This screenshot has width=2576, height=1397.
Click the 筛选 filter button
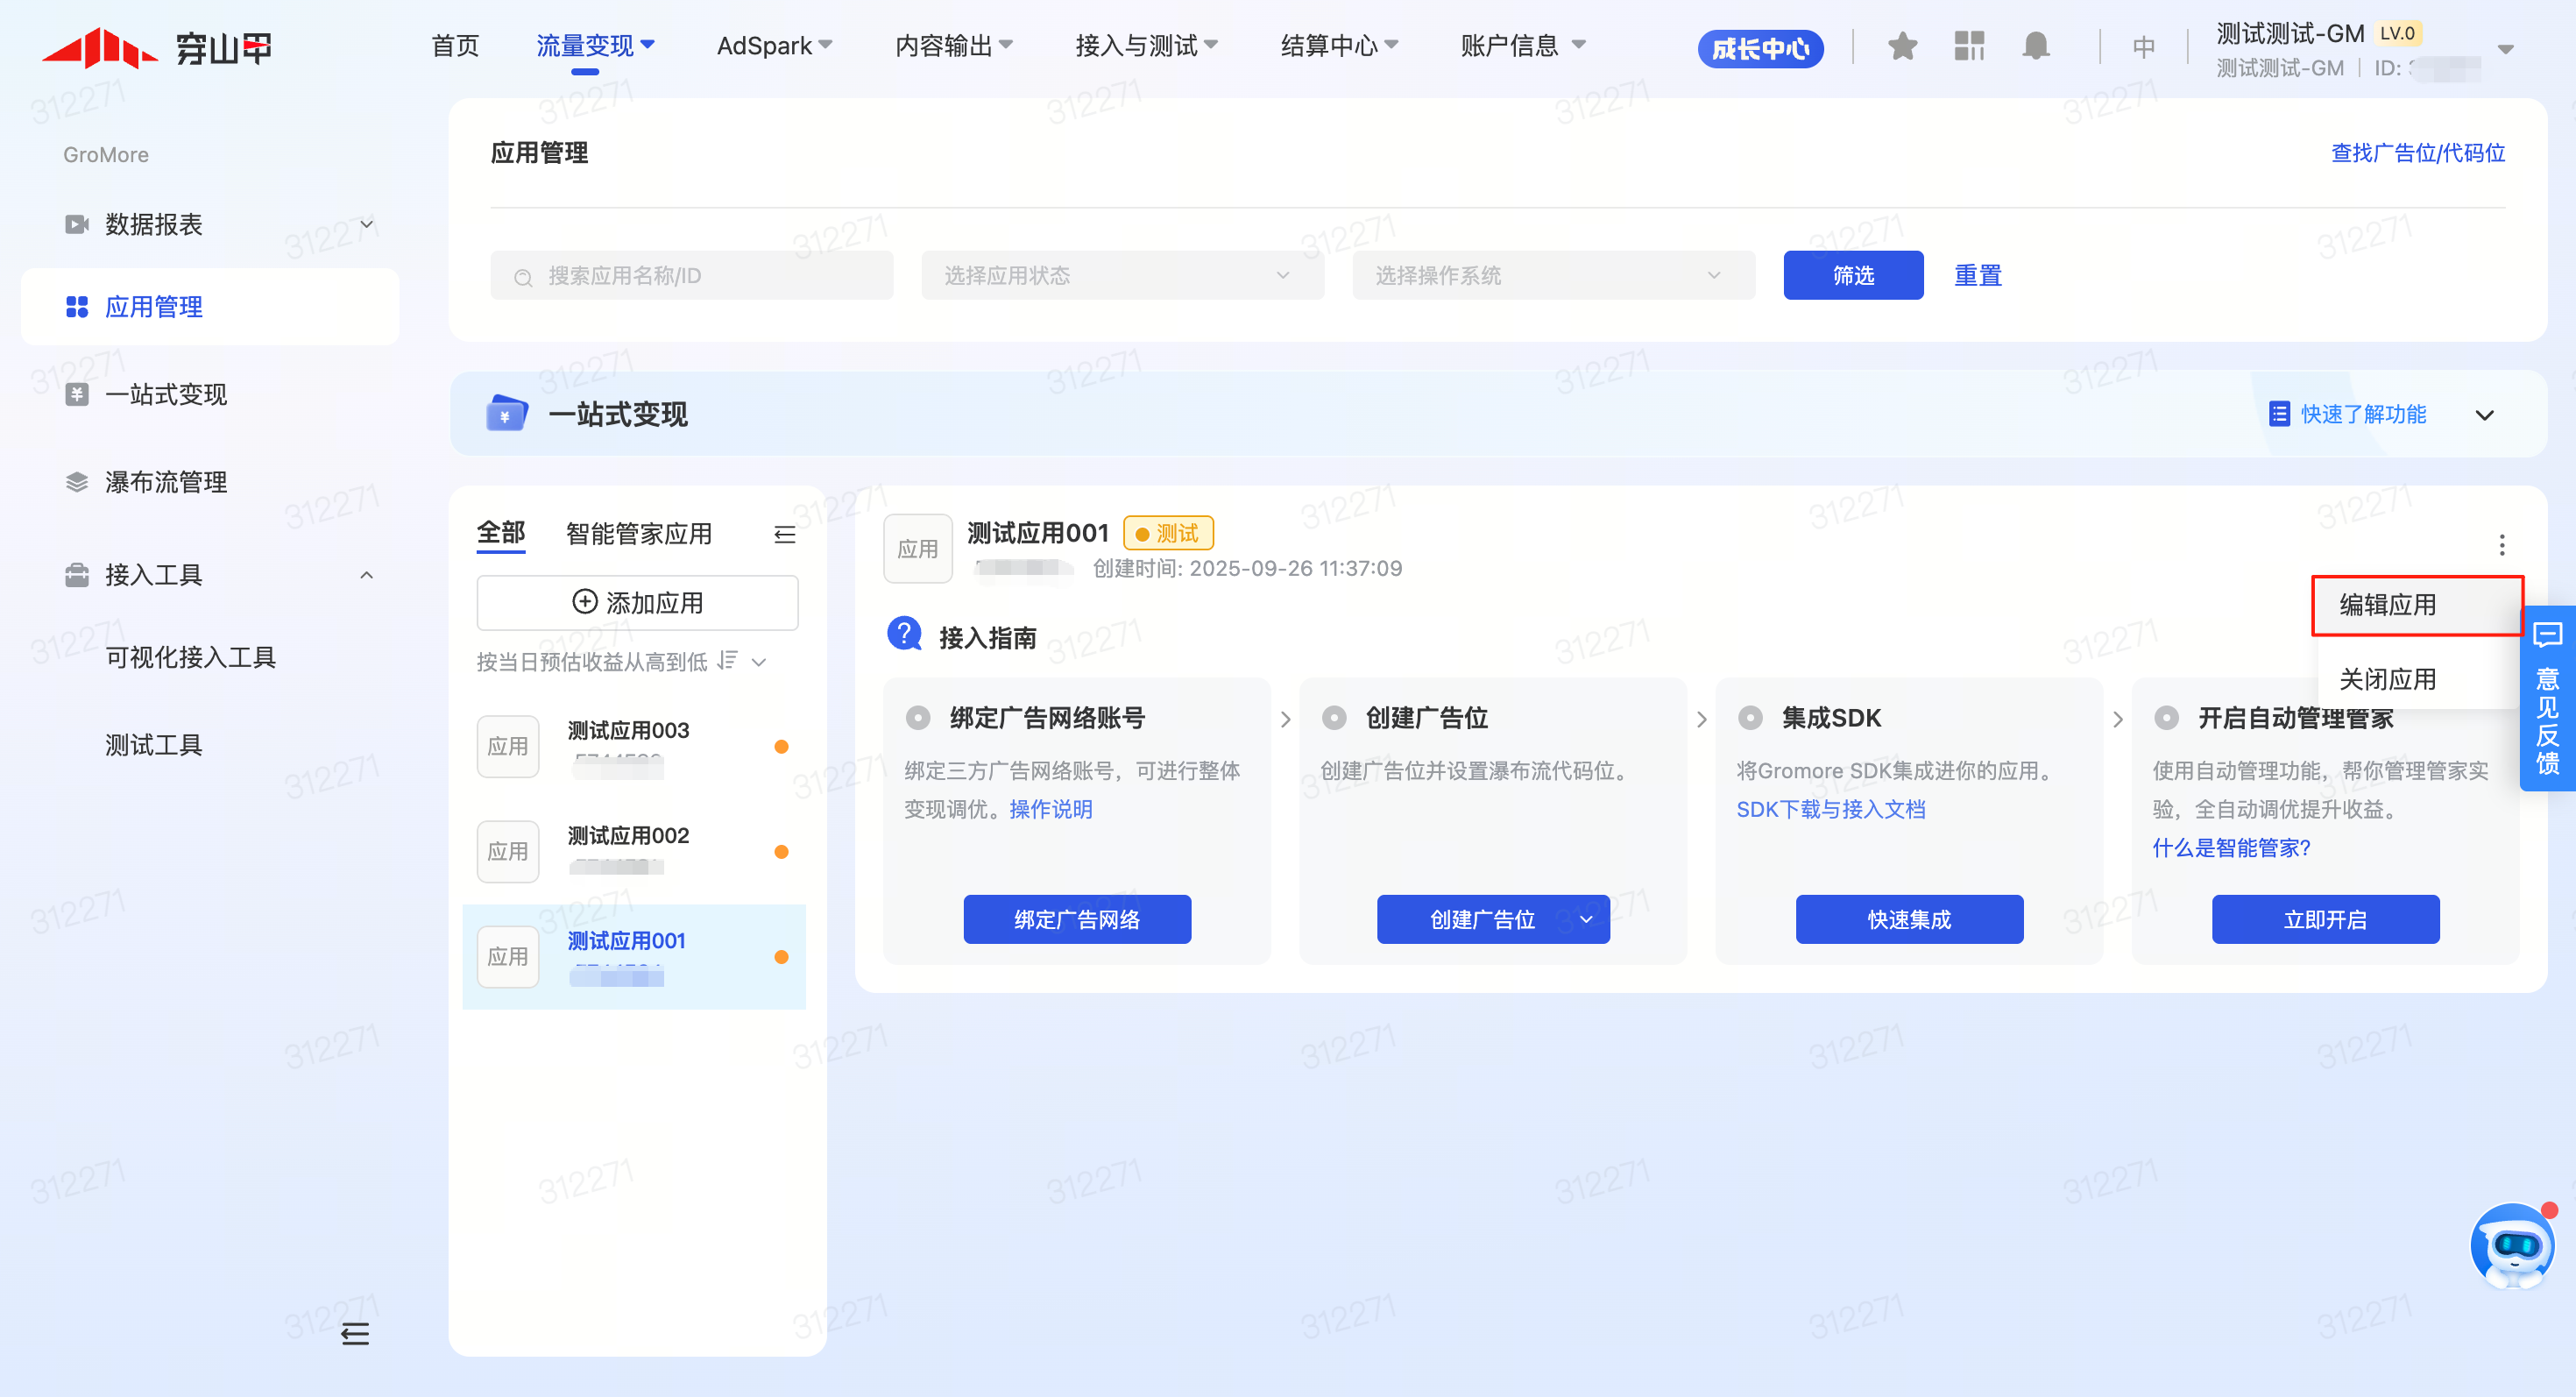[x=1853, y=275]
